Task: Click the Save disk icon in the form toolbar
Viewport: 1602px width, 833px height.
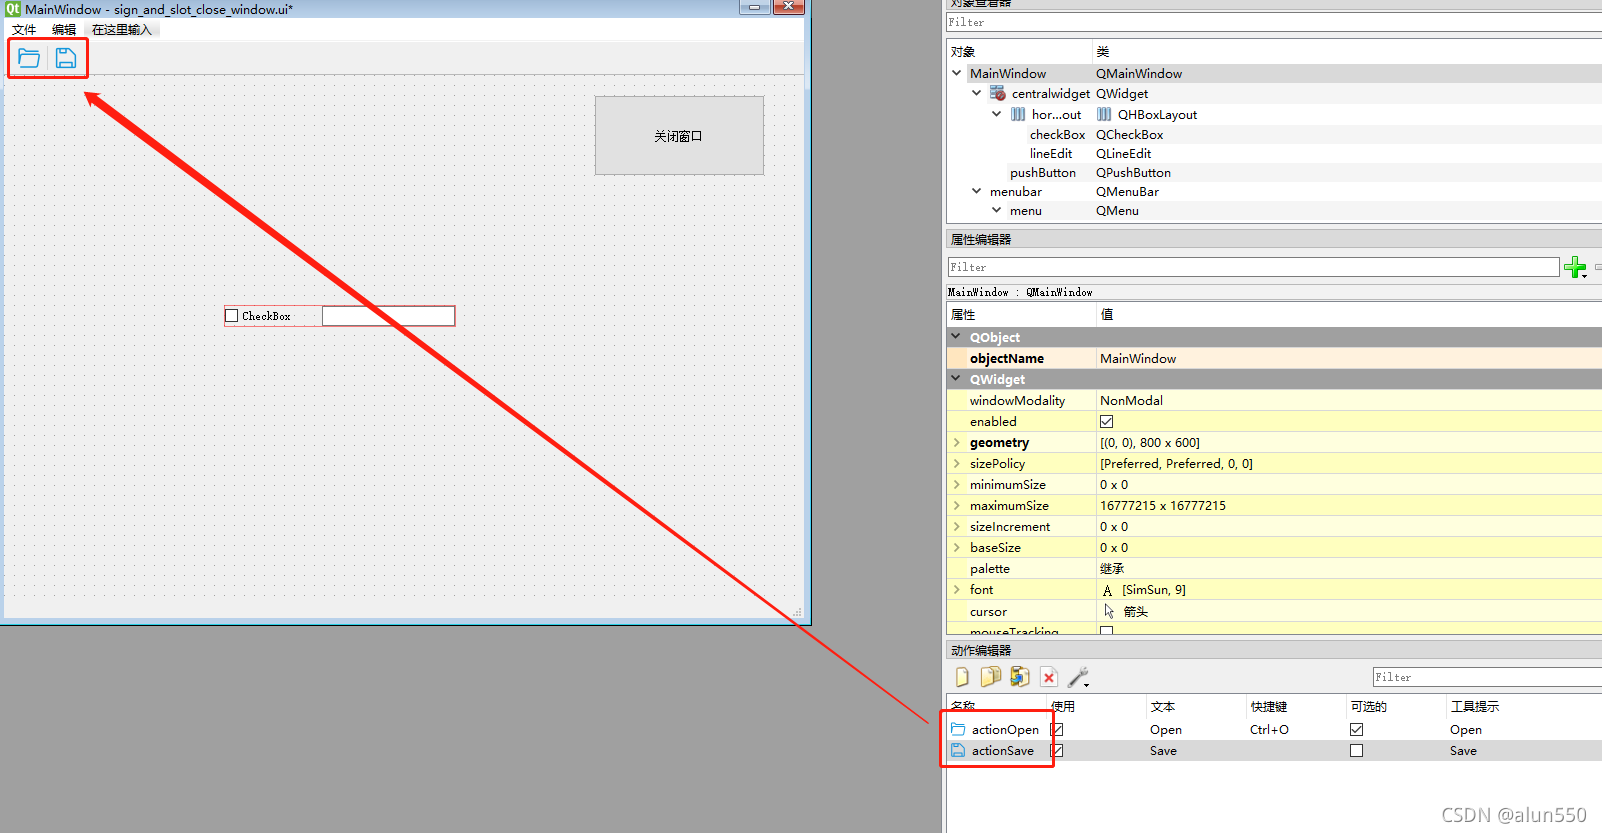Action: 66,58
